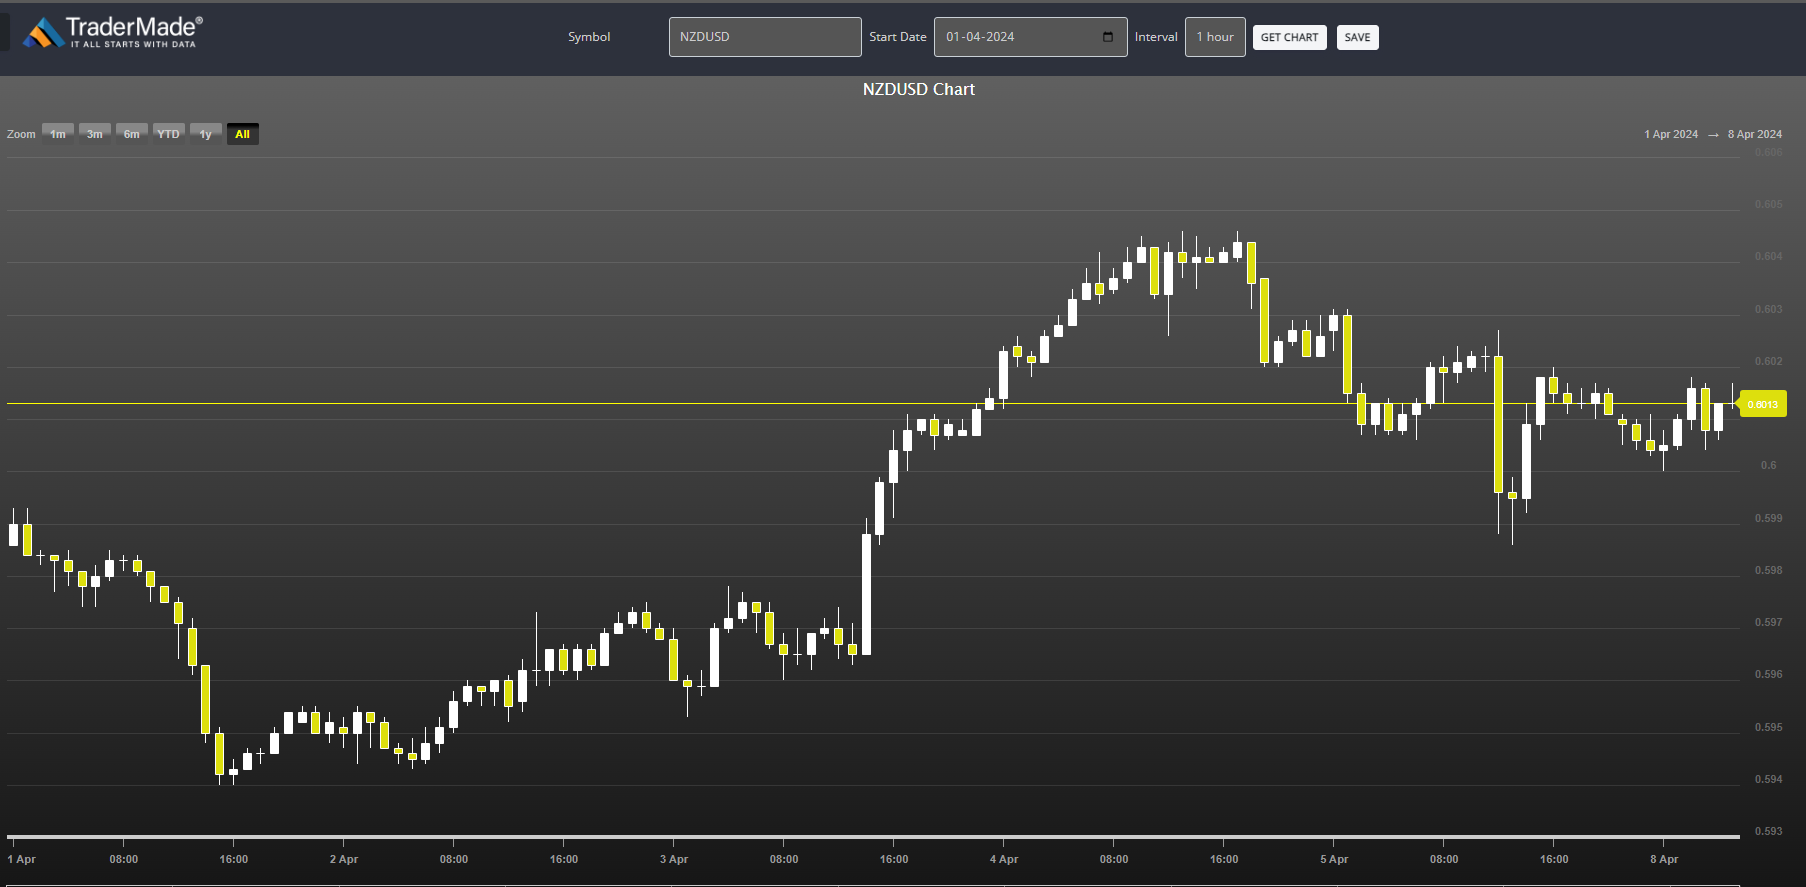Click the GET CHART button

1289,38
